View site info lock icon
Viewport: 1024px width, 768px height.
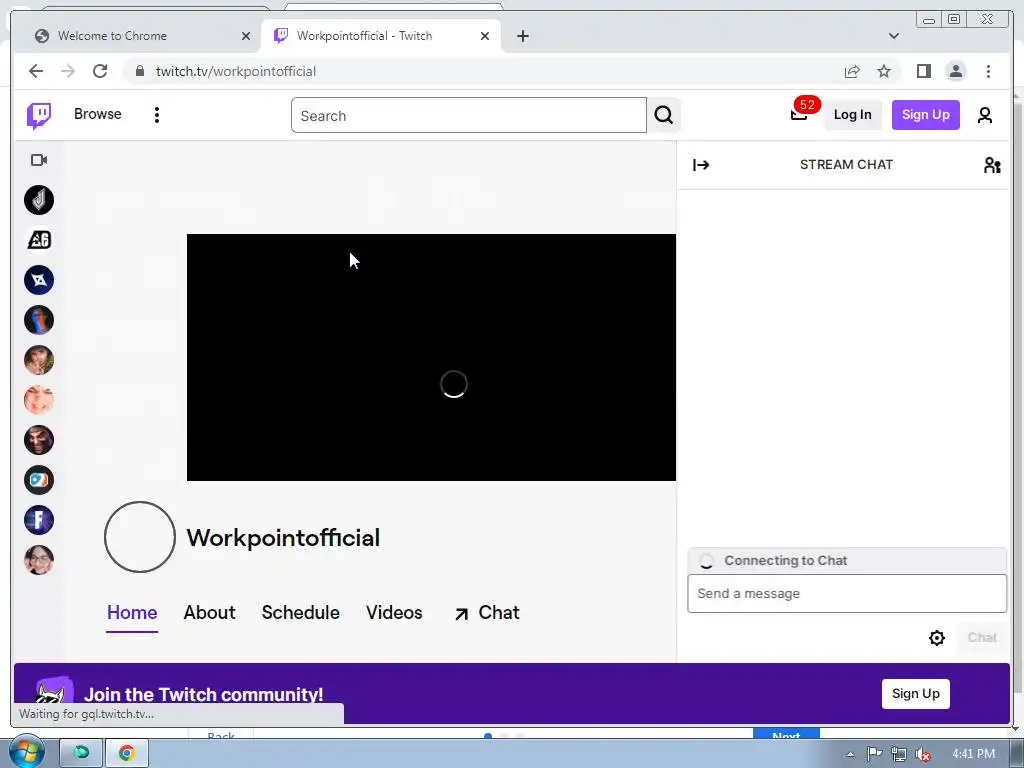(140, 71)
